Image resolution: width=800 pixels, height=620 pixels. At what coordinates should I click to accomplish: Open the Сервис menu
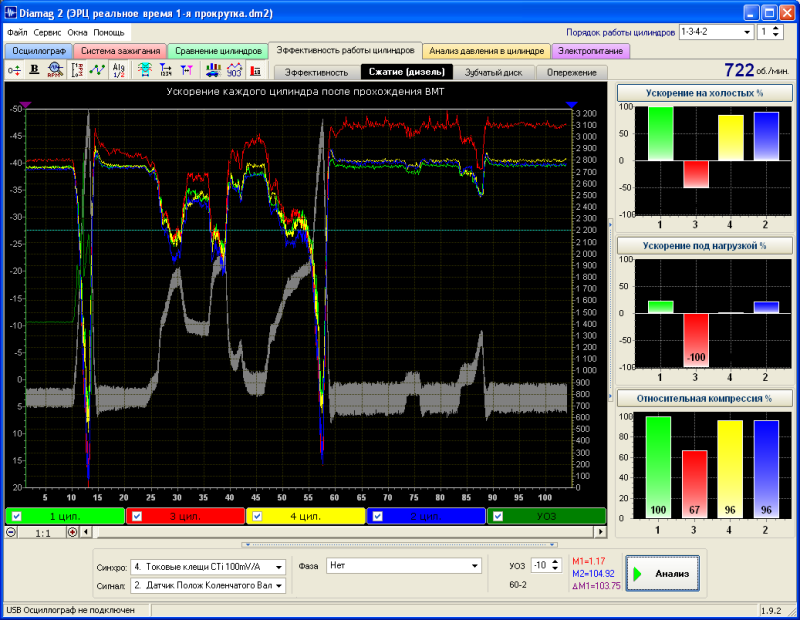47,32
